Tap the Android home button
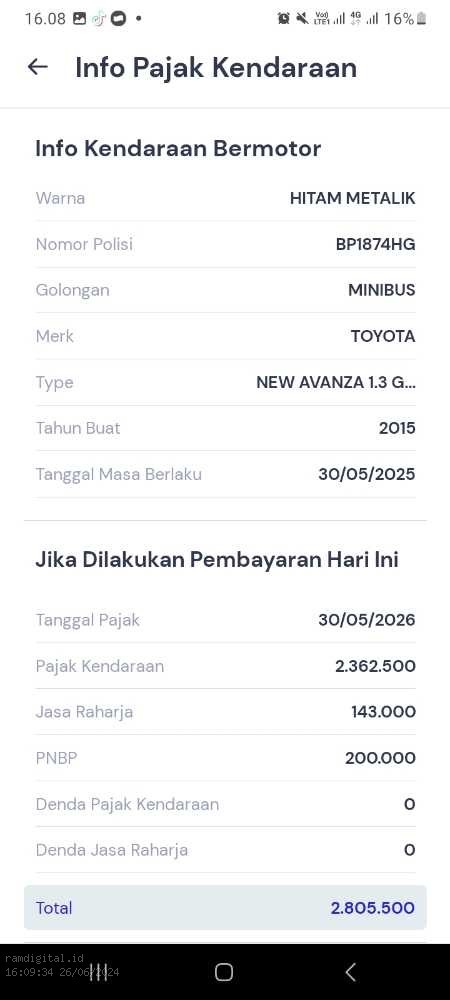The height and width of the screenshot is (1000, 450). click(224, 972)
